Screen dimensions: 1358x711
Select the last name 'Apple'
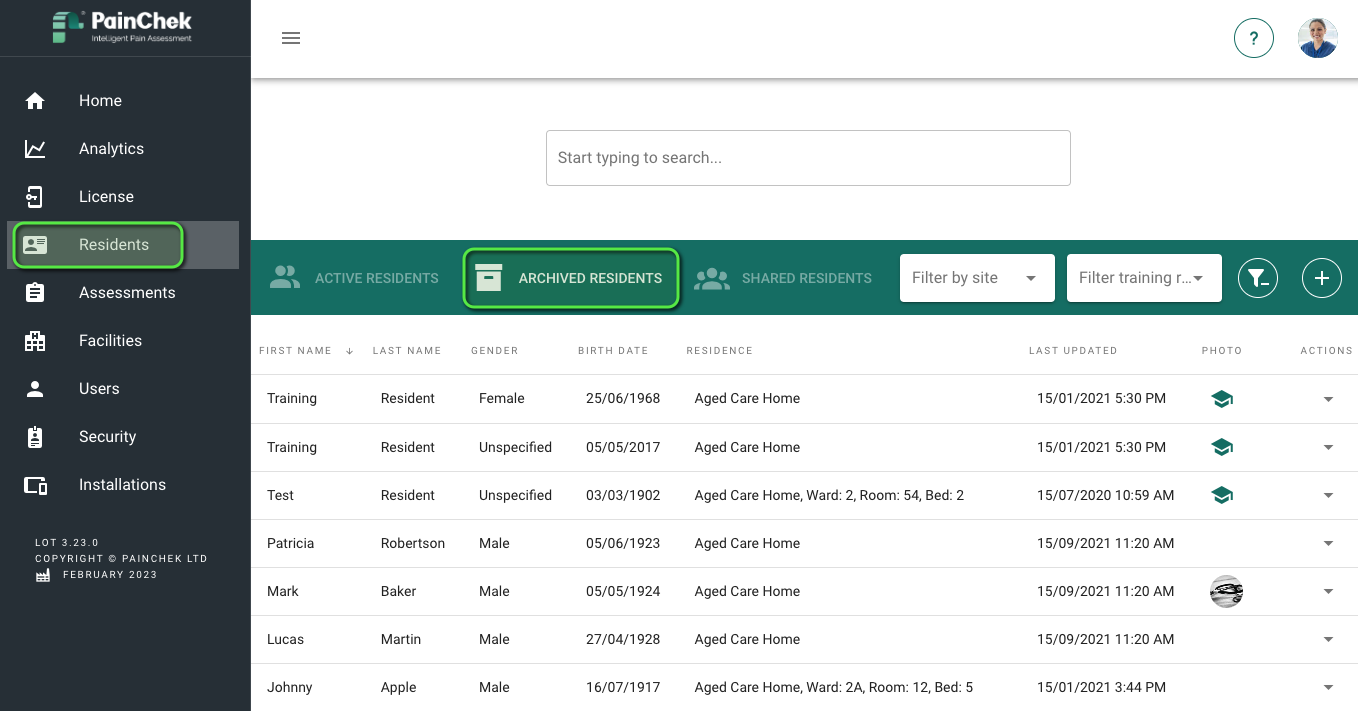click(x=398, y=688)
